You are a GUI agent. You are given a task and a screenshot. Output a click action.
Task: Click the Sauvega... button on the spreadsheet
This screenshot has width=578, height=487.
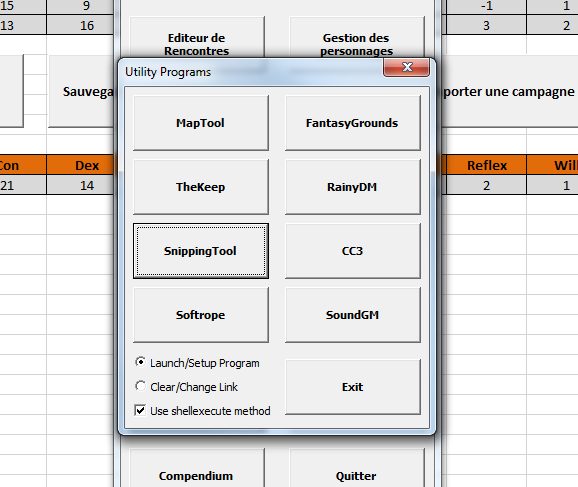81,91
